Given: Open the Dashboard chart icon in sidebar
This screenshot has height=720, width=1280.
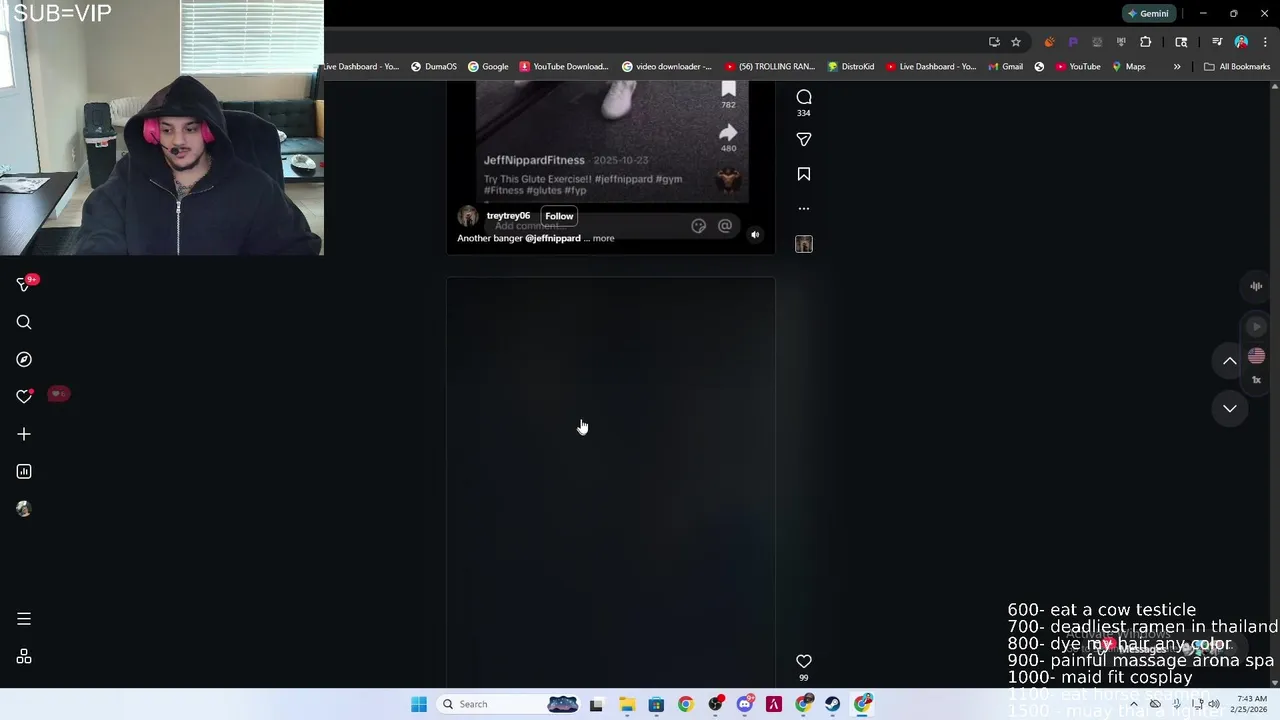Looking at the screenshot, I should coord(24,471).
